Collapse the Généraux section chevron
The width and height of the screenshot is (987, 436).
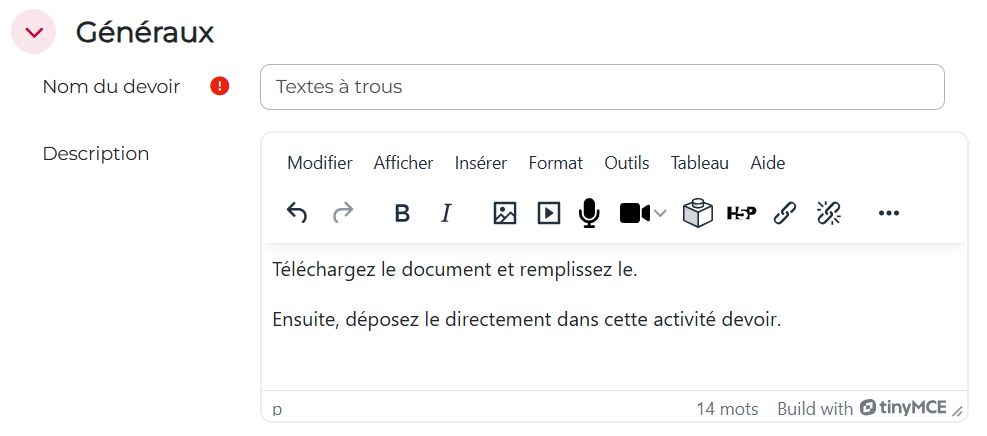click(x=35, y=33)
